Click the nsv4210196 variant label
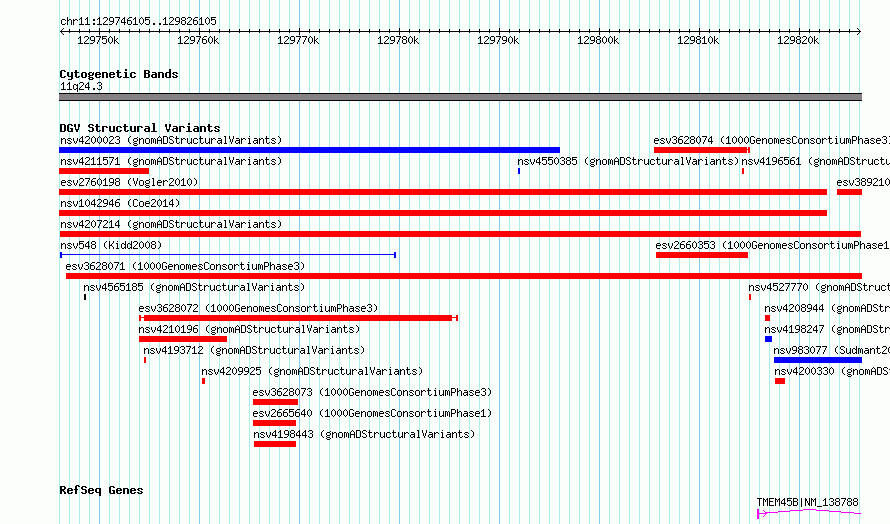 point(249,329)
